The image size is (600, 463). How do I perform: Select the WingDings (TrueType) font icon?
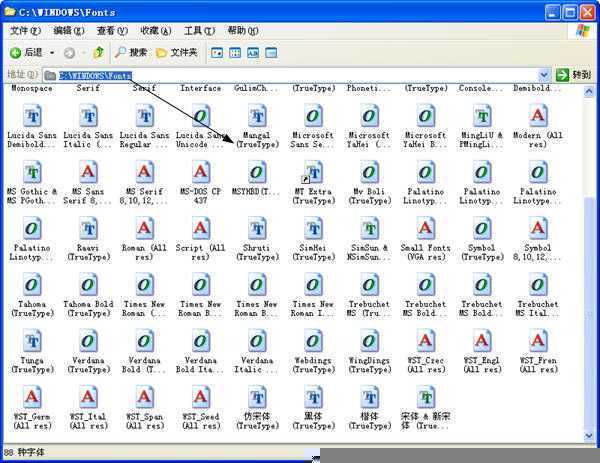click(370, 341)
